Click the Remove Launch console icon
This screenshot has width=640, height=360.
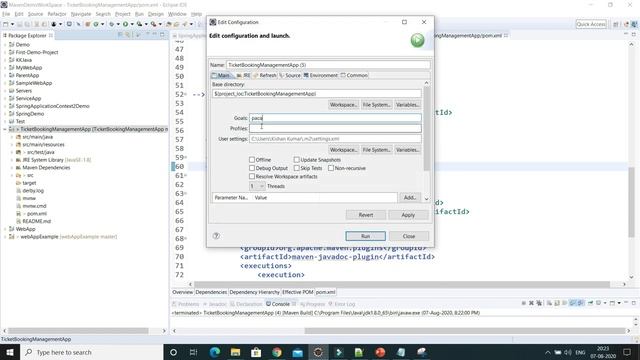click(531, 303)
